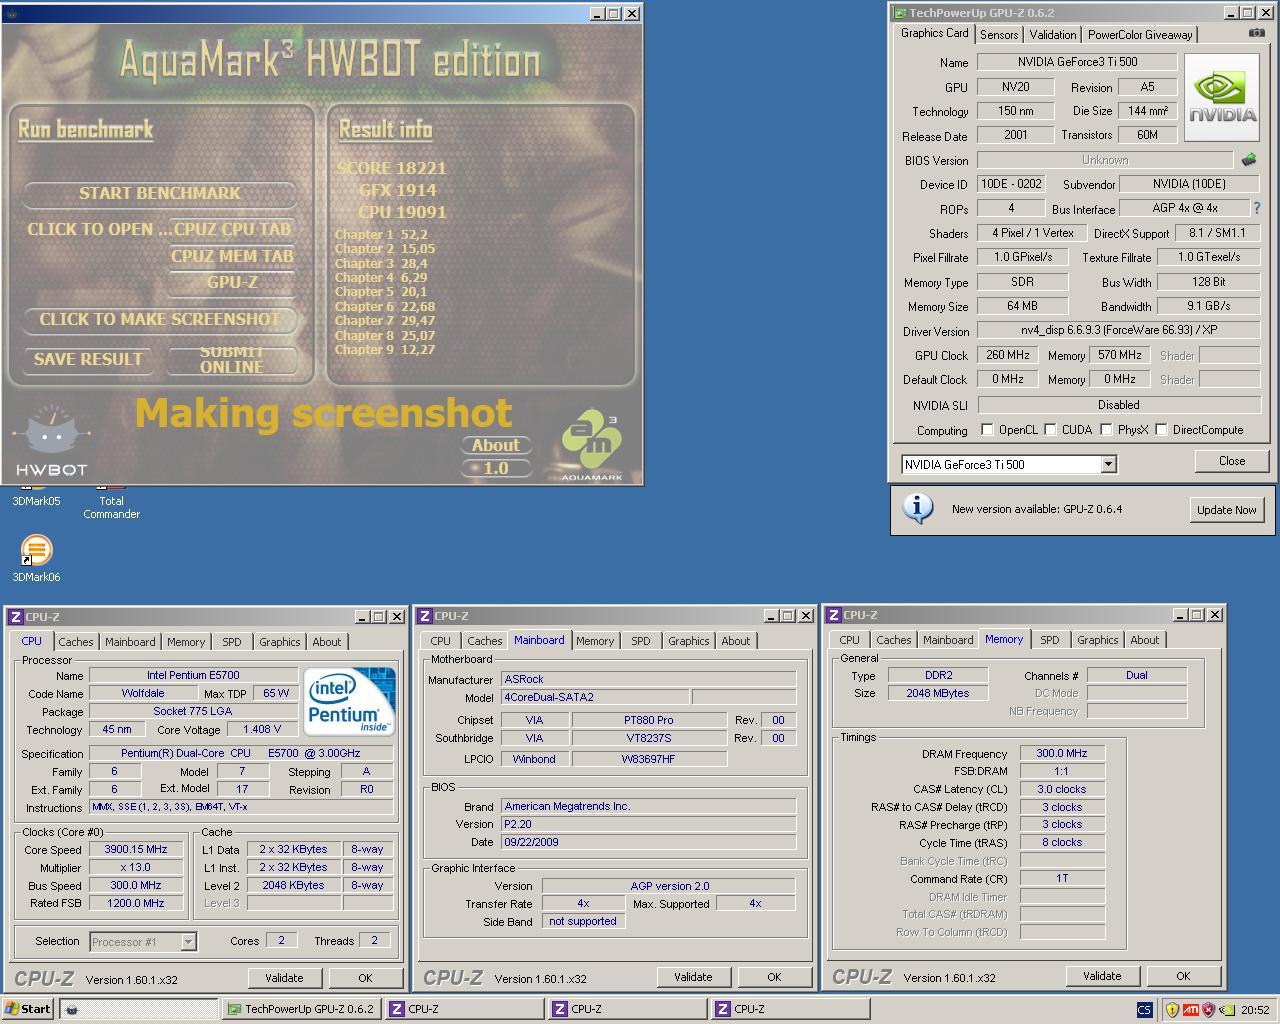
Task: Click the Start button
Action: 28,1009
